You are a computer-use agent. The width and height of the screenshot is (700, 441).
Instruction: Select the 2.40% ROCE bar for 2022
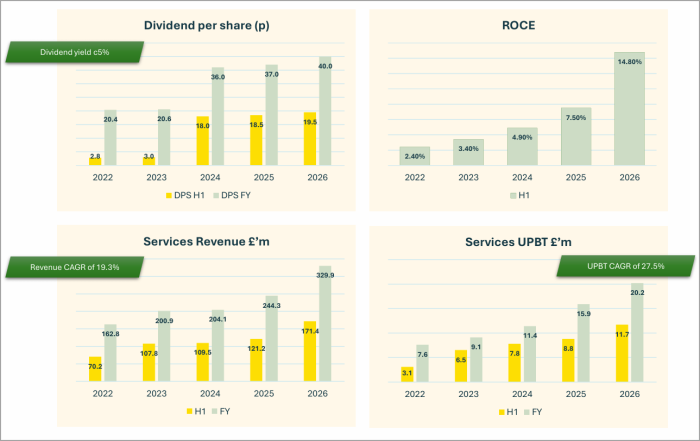[x=415, y=156]
